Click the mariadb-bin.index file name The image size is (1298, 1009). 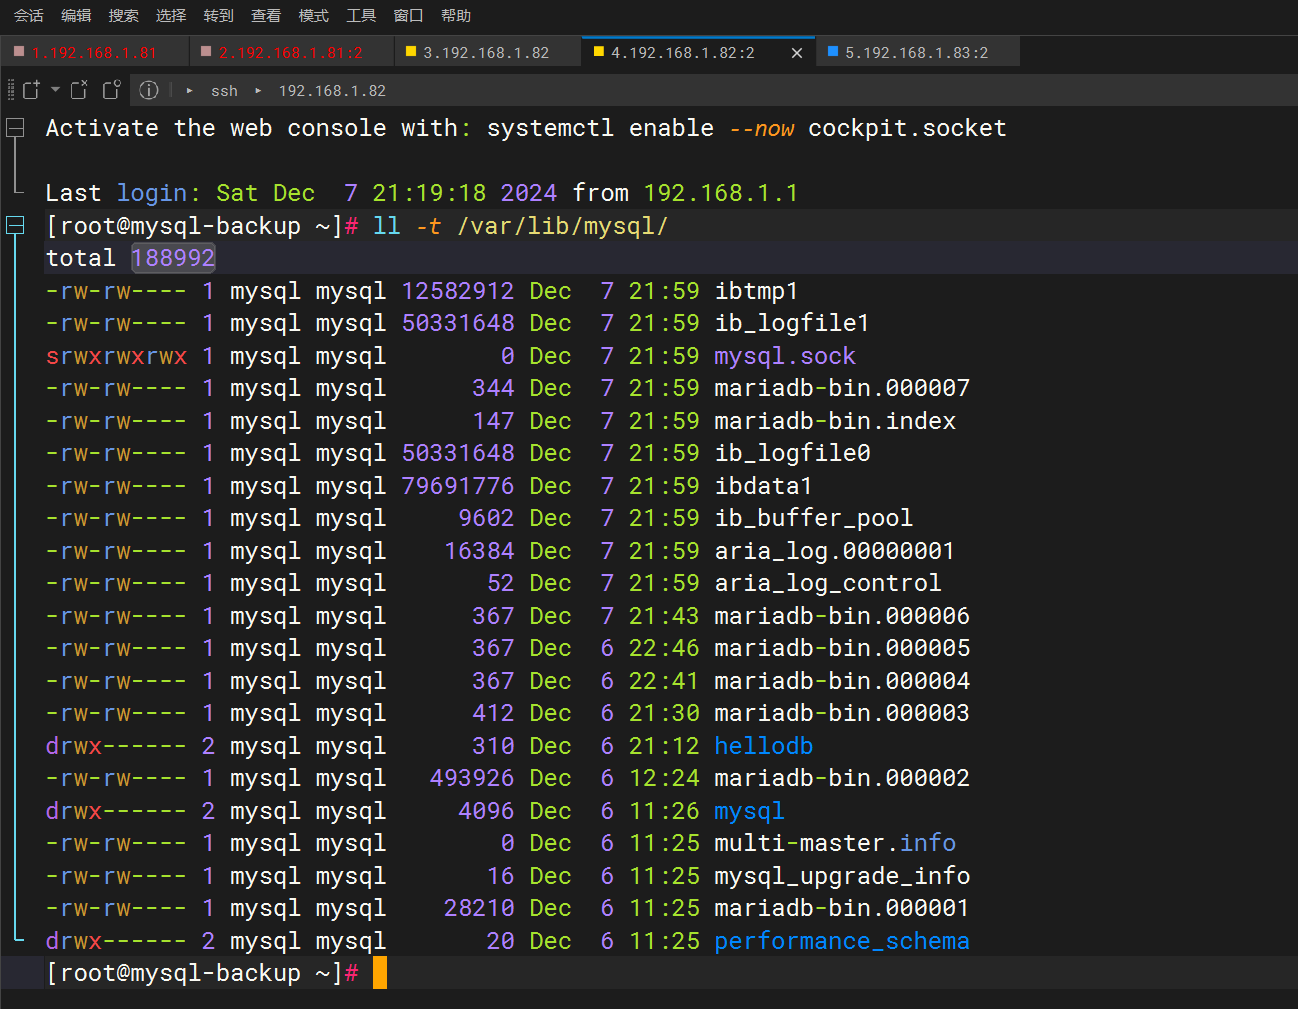[x=835, y=421]
